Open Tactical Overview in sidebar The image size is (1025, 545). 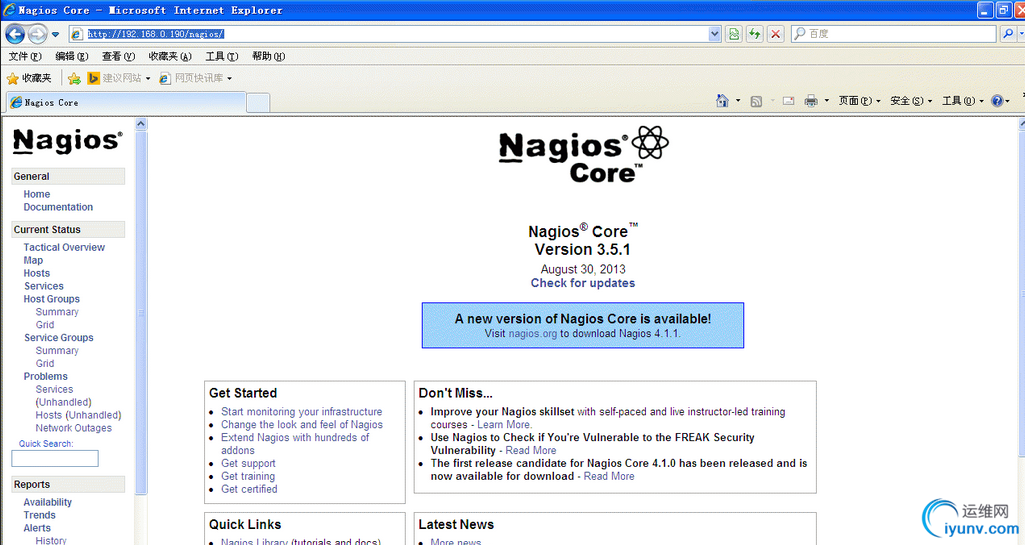64,248
